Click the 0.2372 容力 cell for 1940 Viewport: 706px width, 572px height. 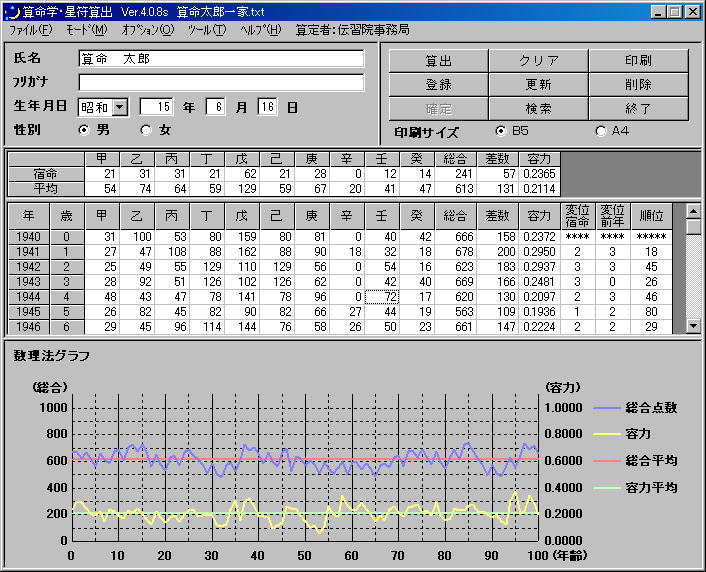539,237
